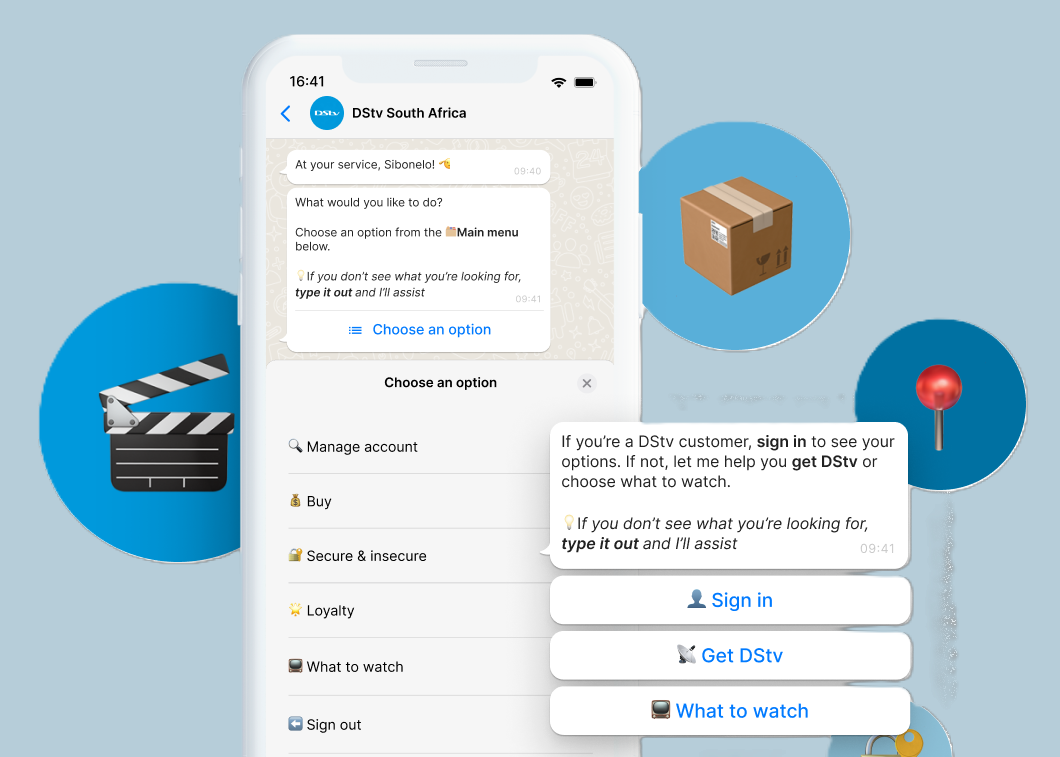1060x757 pixels.
Task: Tap the Wi-Fi status icon
Action: tap(558, 82)
